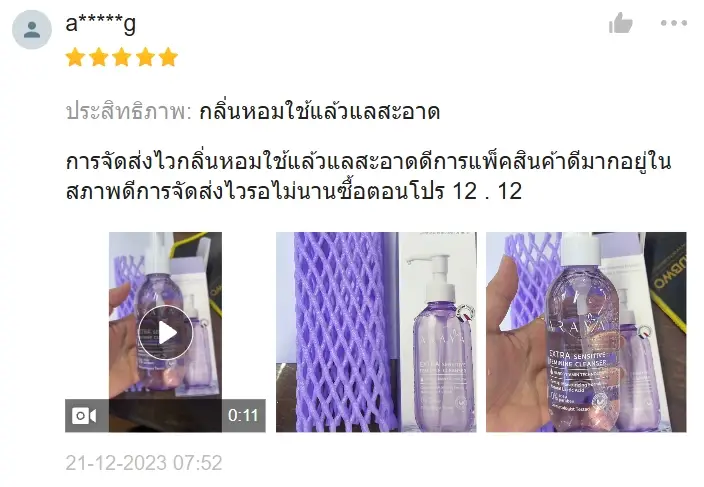Open the purple net packaging photo
704x487 pixels.
(x=376, y=332)
